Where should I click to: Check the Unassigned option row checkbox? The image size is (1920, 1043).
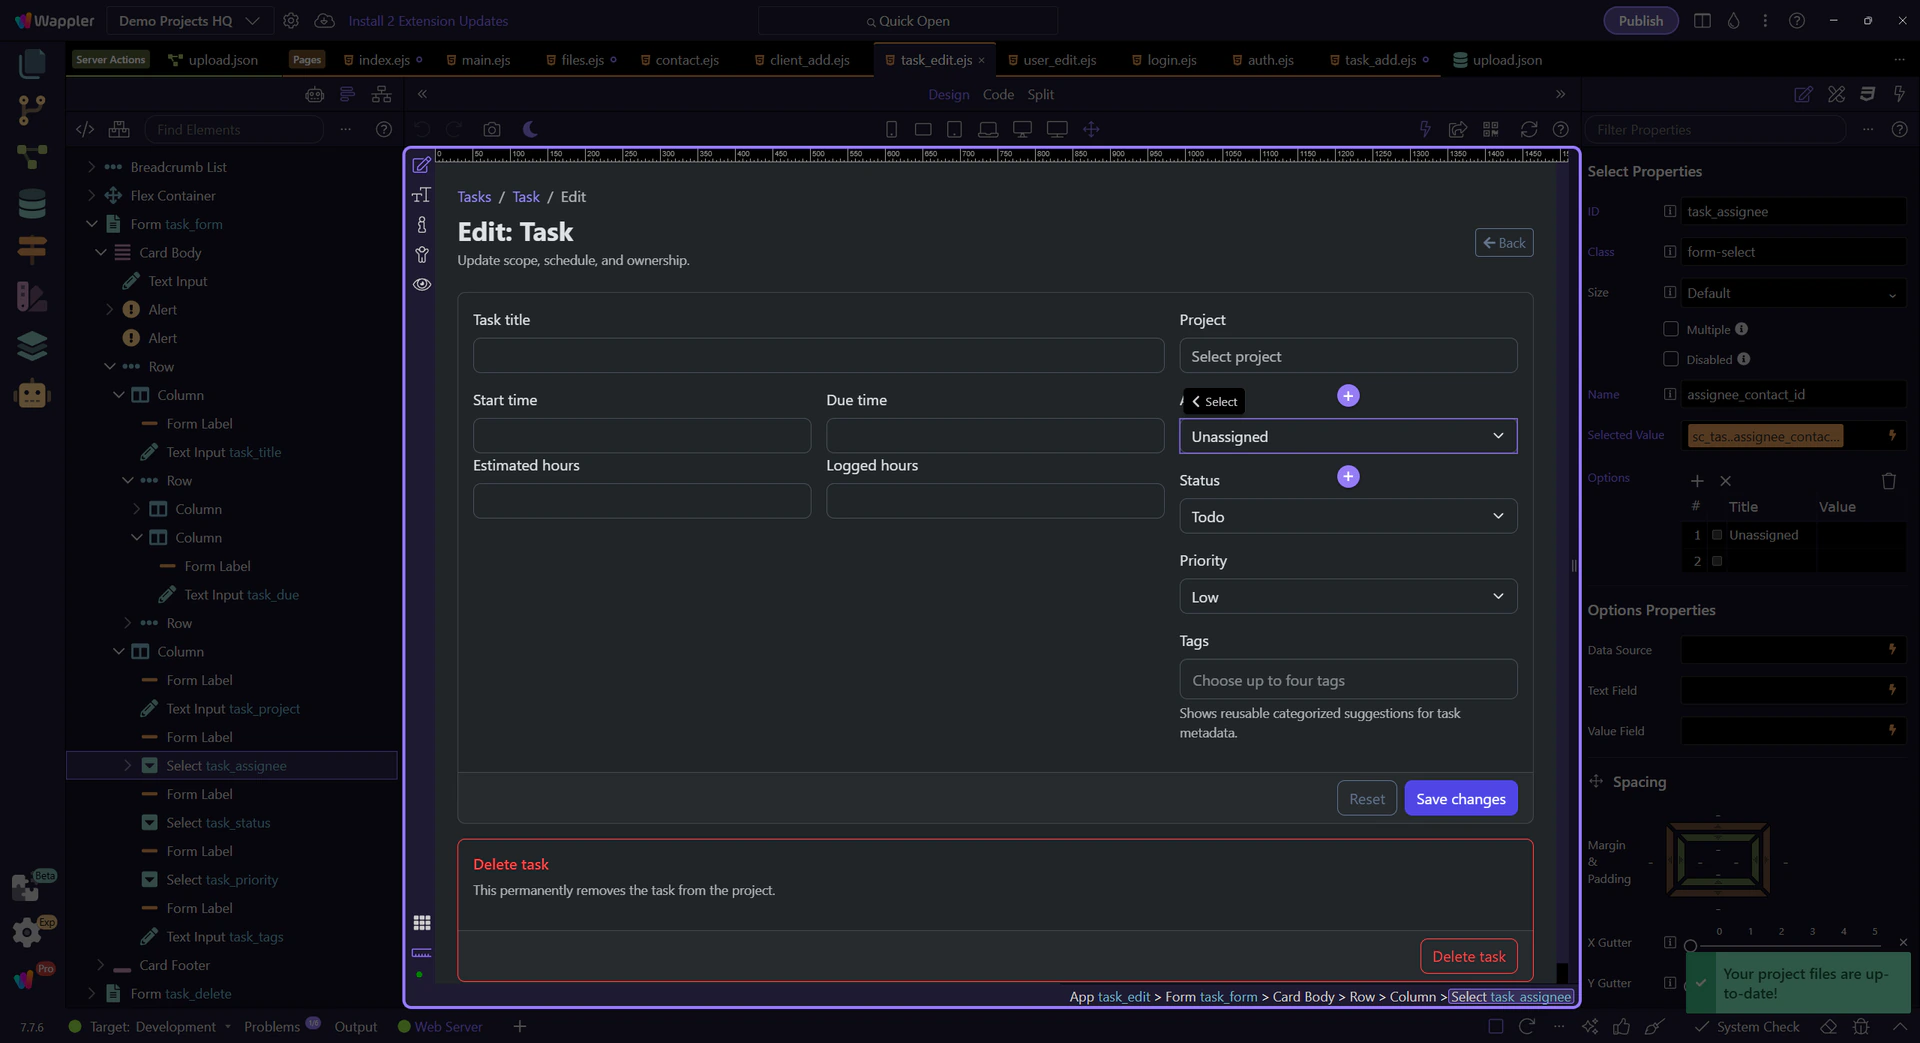pos(1717,535)
